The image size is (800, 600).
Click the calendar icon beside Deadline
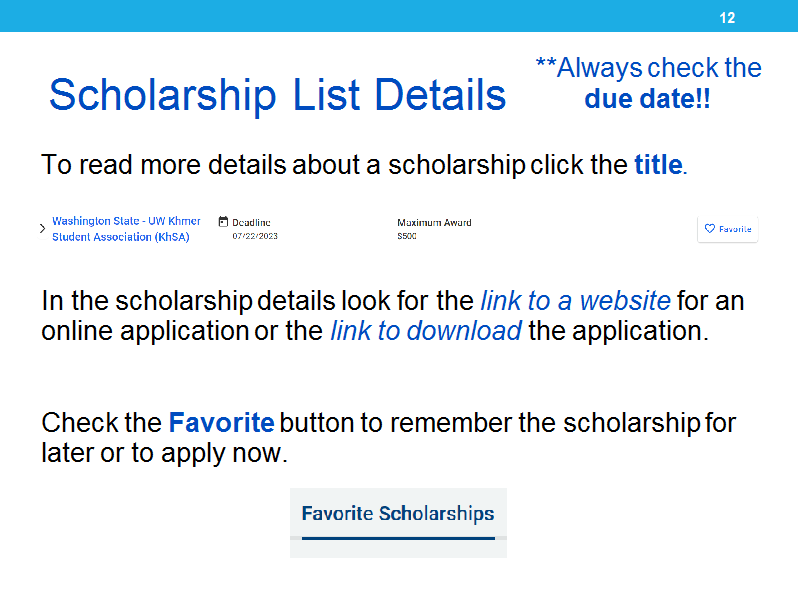[223, 221]
